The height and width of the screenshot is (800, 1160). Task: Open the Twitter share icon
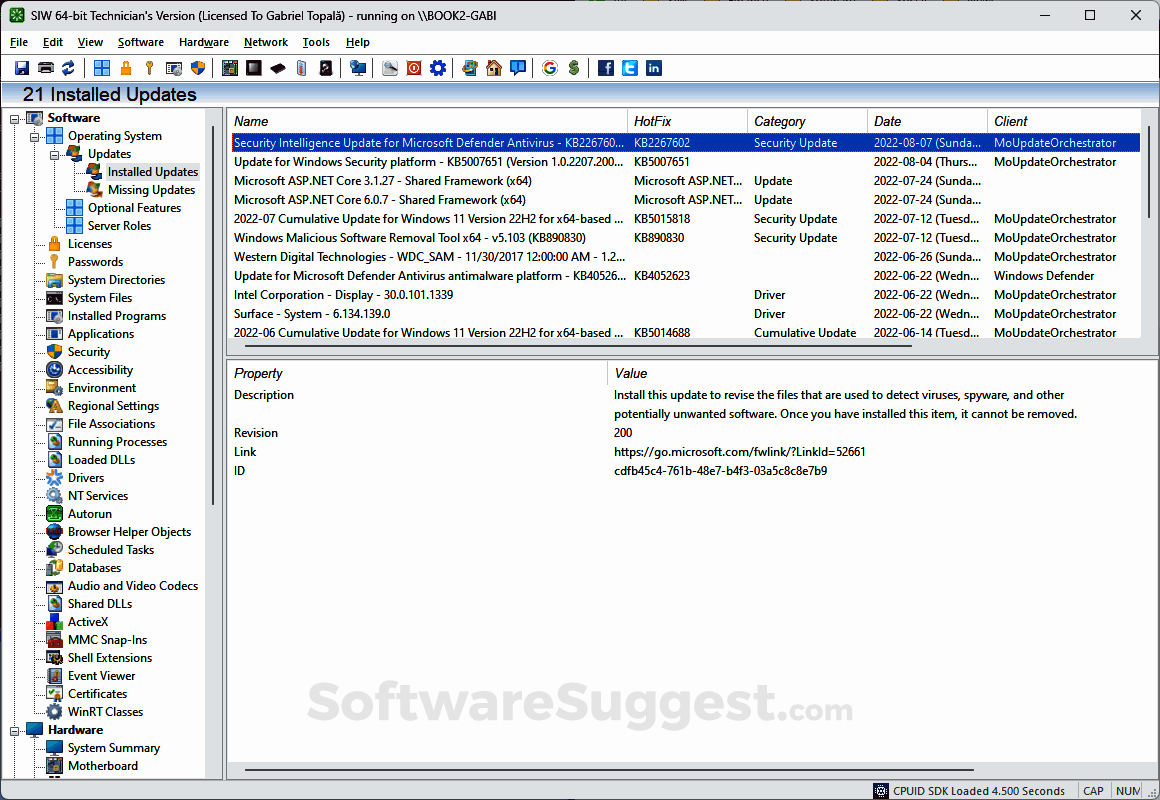tap(630, 68)
